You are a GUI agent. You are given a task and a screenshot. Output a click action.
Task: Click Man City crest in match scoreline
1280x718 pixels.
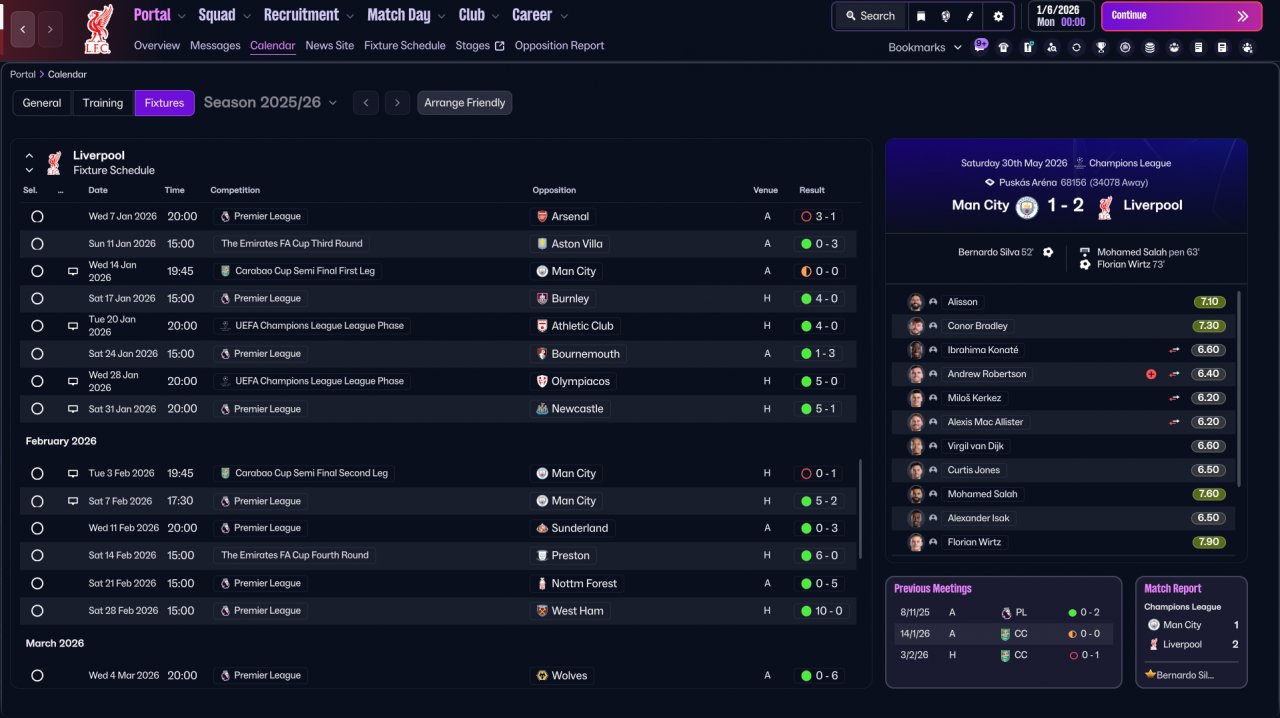(1027, 206)
